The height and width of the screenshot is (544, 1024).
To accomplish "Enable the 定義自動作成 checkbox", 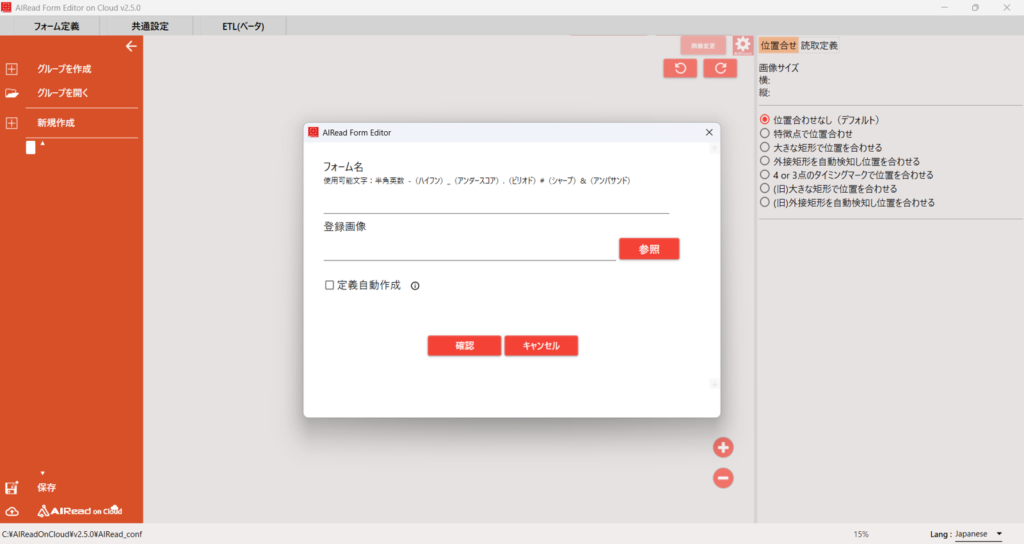I will click(x=329, y=285).
